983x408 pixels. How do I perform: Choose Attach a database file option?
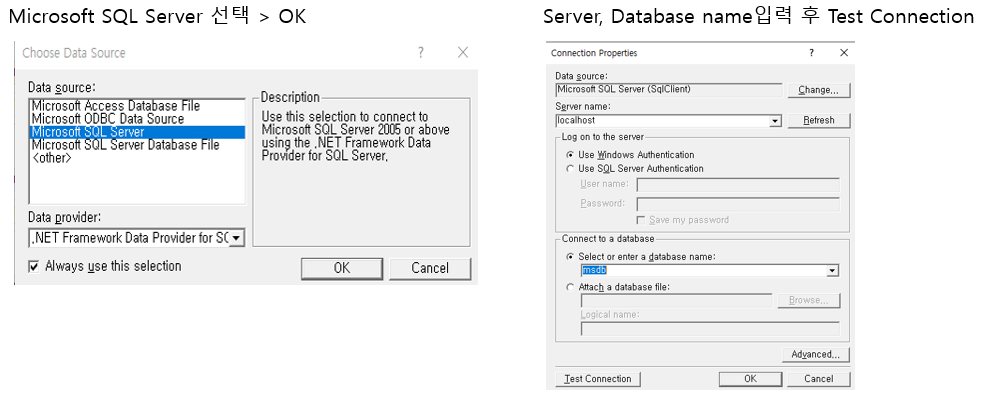(x=570, y=287)
